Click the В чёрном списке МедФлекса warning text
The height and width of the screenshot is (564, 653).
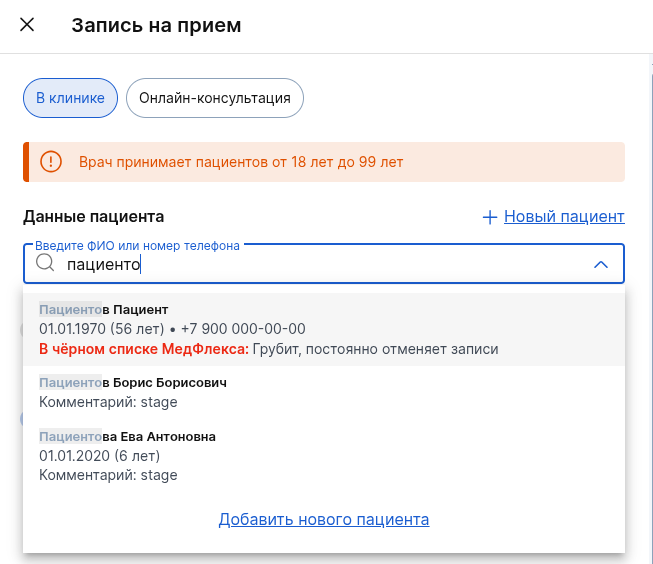[x=144, y=349]
